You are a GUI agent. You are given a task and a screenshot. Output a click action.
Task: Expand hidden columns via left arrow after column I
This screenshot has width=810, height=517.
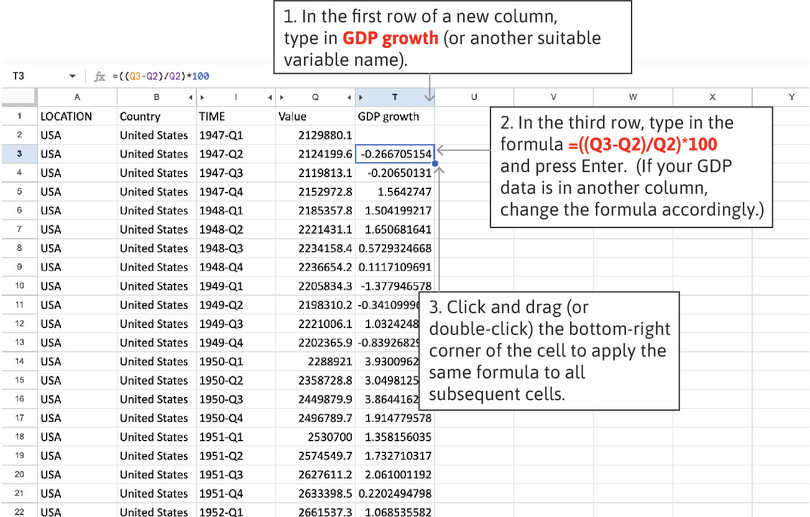click(x=270, y=97)
